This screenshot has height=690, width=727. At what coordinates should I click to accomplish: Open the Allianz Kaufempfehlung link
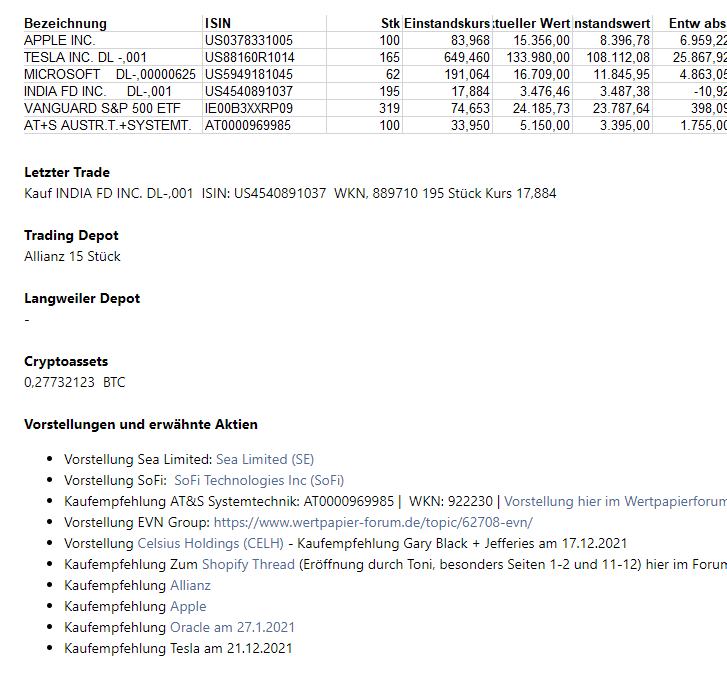[190, 585]
